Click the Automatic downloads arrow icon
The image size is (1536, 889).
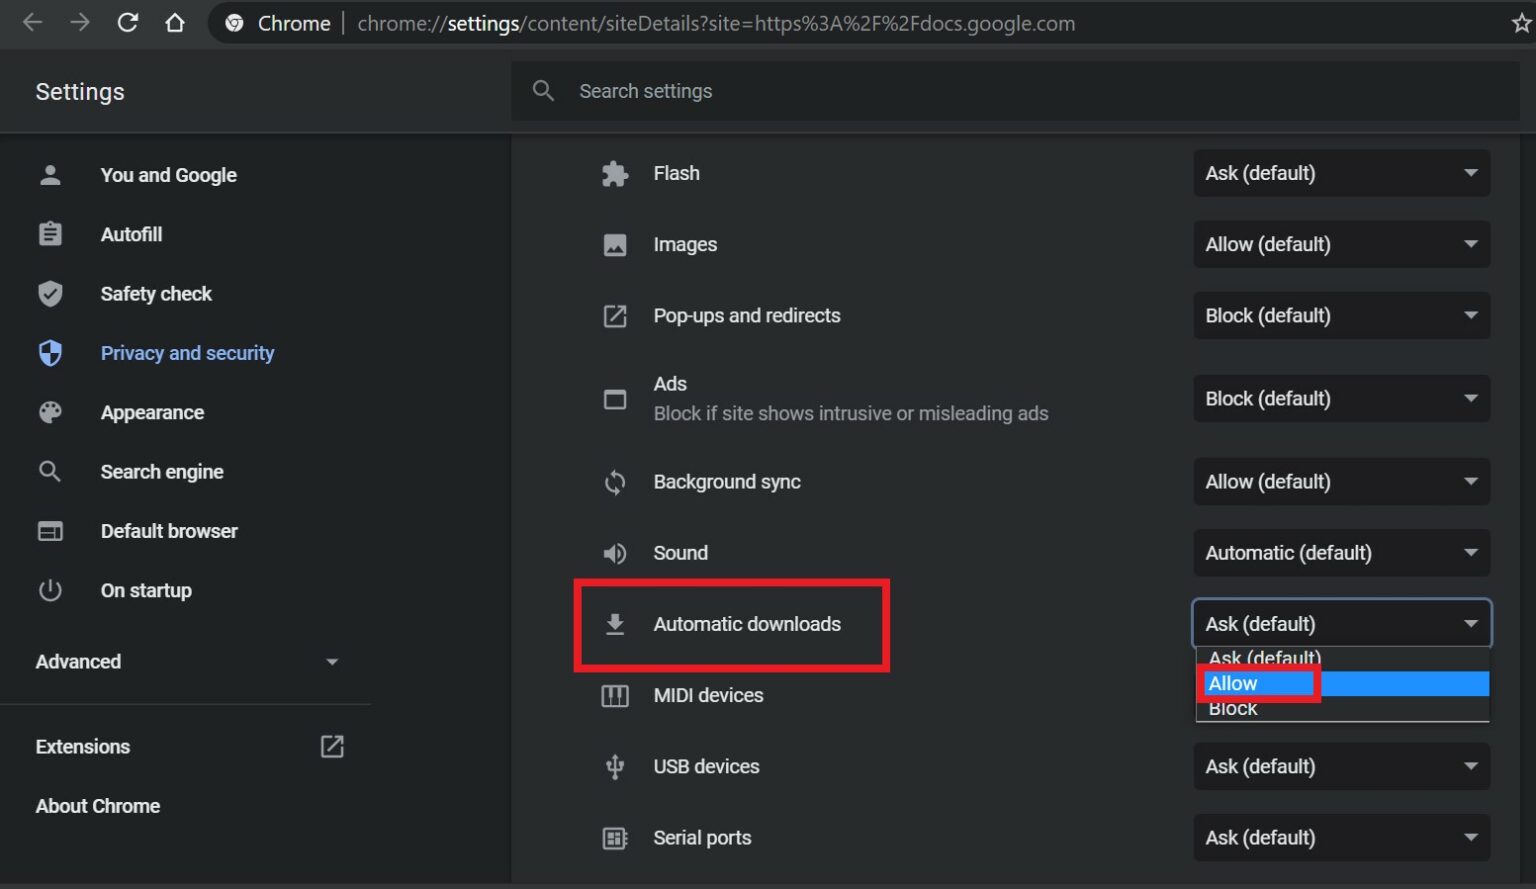coord(615,624)
